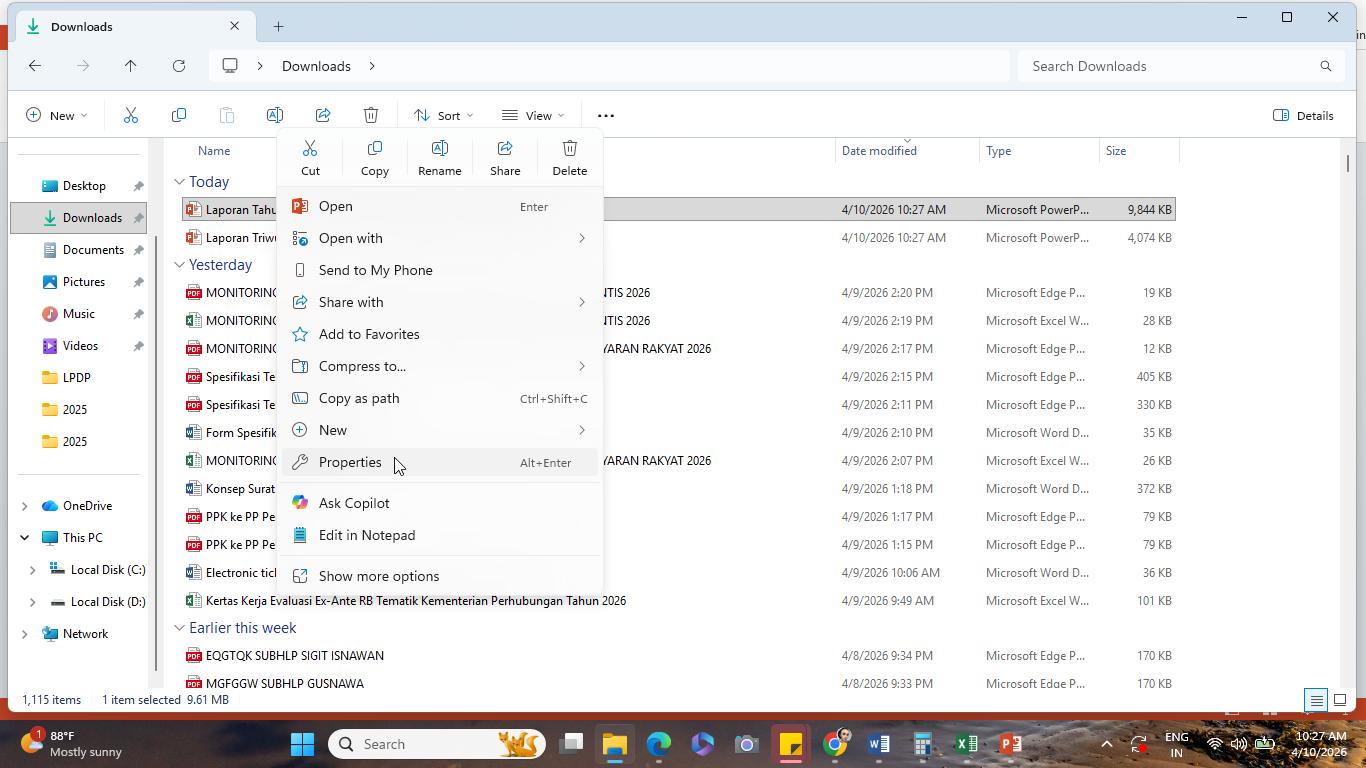Choose Compress to... option

(440, 366)
